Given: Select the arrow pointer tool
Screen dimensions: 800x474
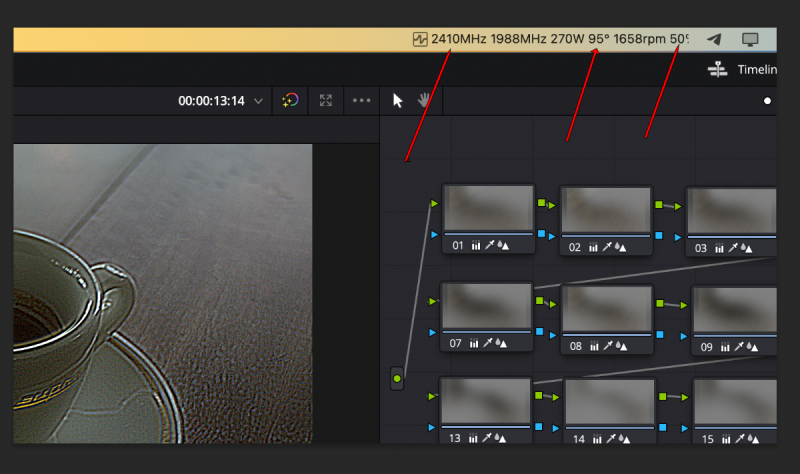Looking at the screenshot, I should [x=397, y=101].
